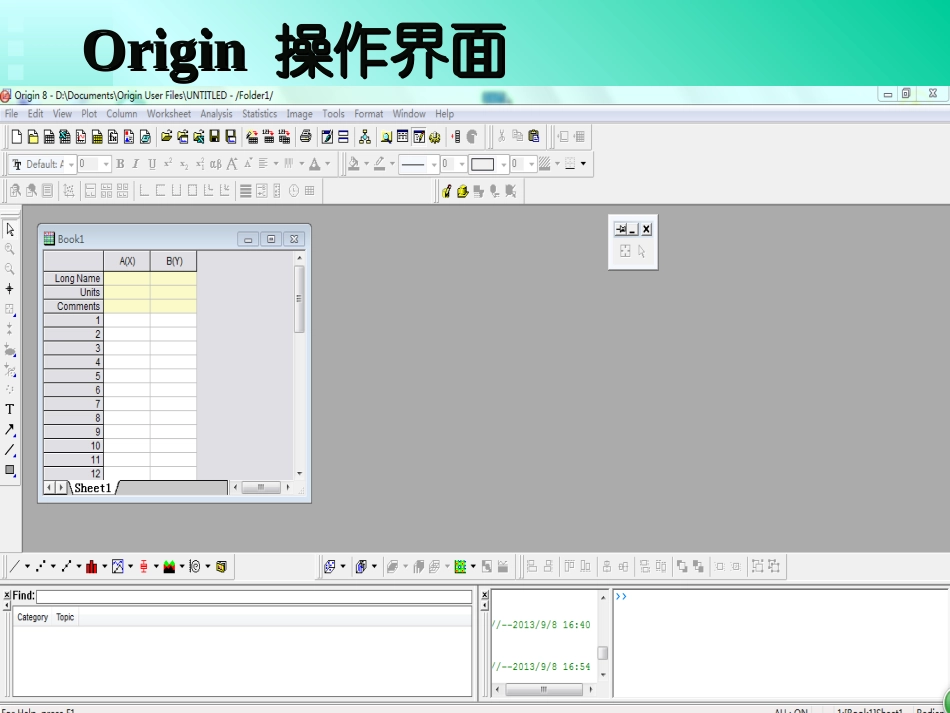Toggle Greek (αβ) font mode
The image size is (950, 713).
(216, 164)
